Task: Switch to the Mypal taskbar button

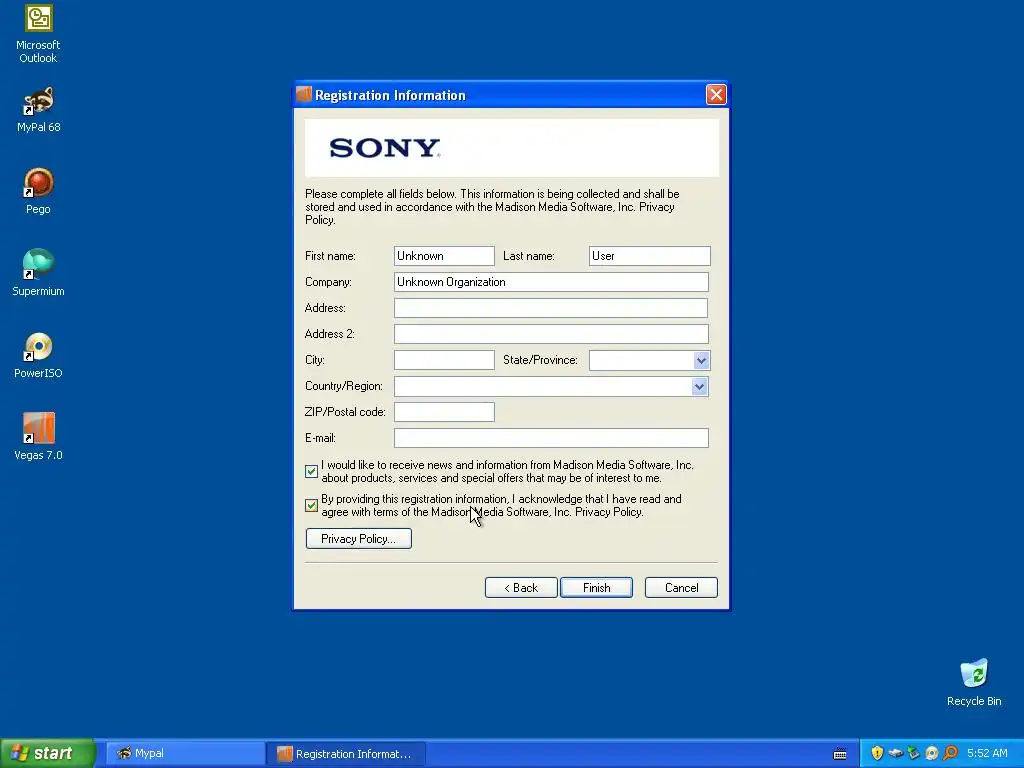Action: tap(185, 754)
